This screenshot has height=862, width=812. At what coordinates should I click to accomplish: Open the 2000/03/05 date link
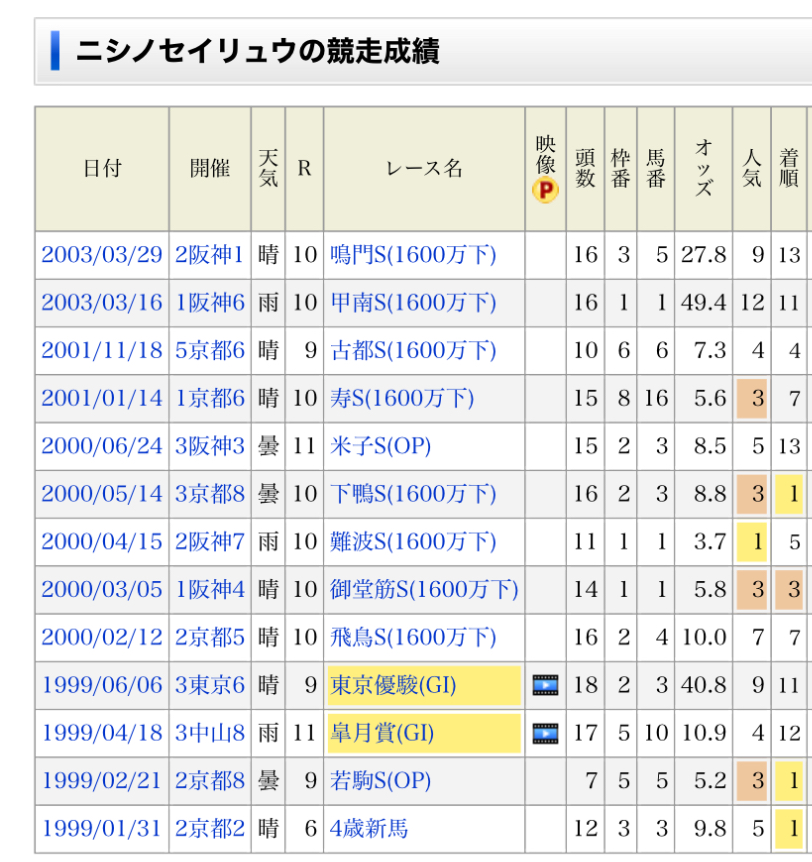tap(102, 589)
